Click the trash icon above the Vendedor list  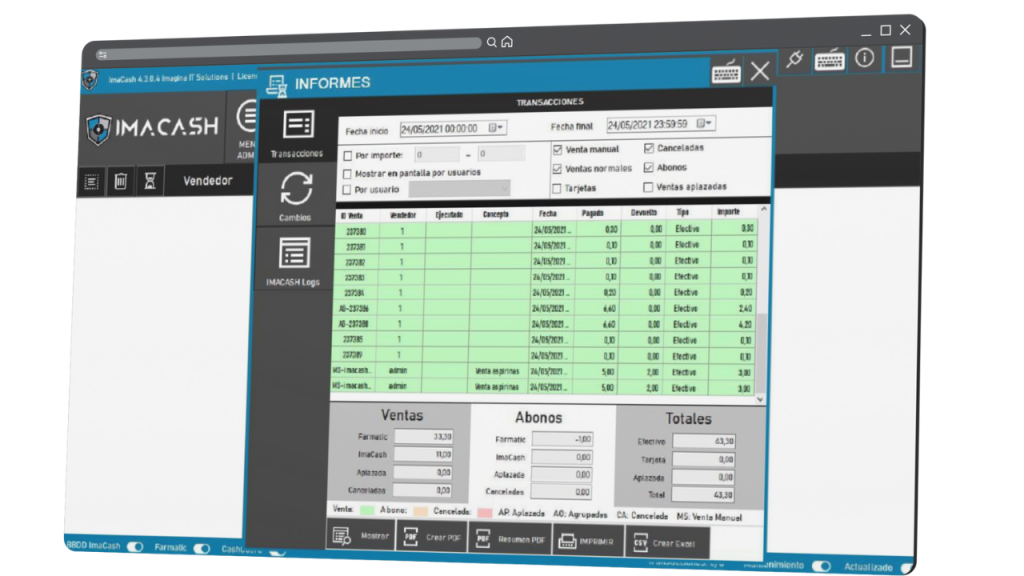point(120,181)
